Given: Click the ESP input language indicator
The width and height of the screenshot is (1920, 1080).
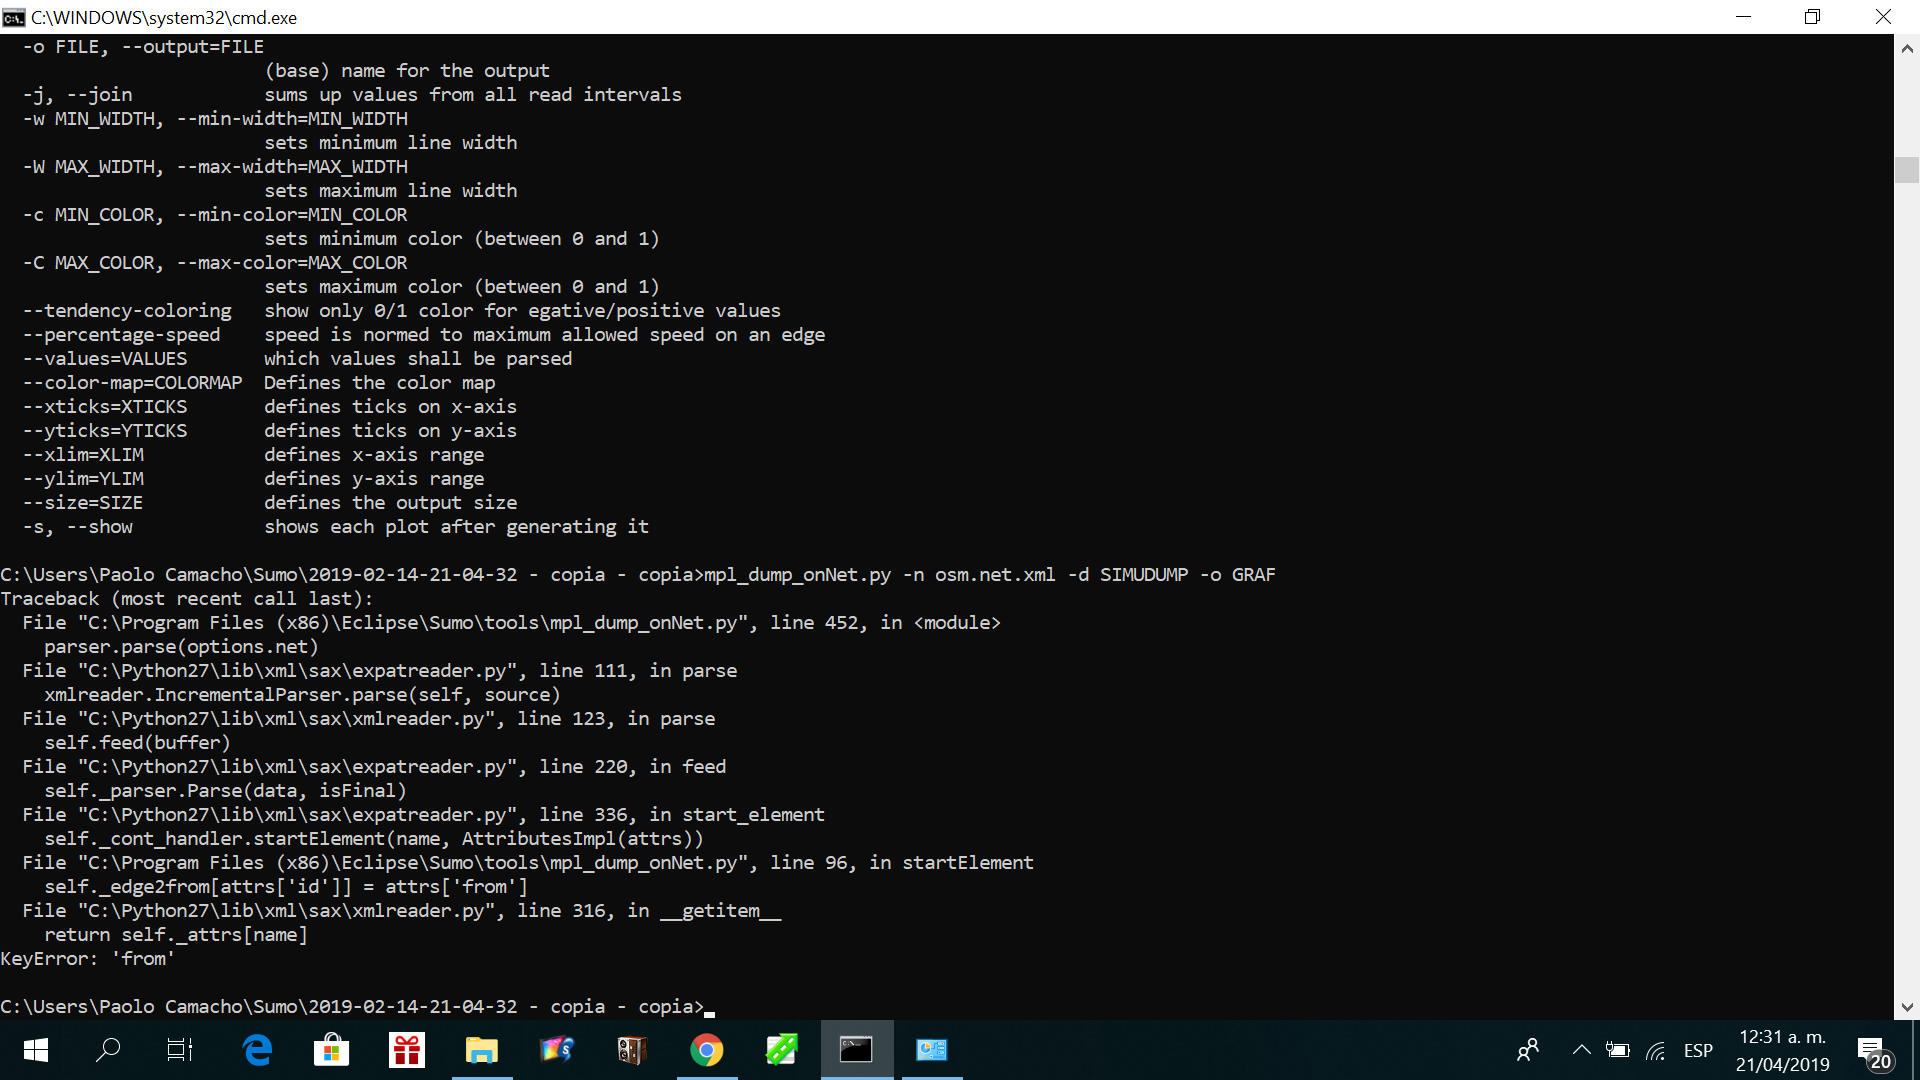Looking at the screenshot, I should click(1698, 1050).
